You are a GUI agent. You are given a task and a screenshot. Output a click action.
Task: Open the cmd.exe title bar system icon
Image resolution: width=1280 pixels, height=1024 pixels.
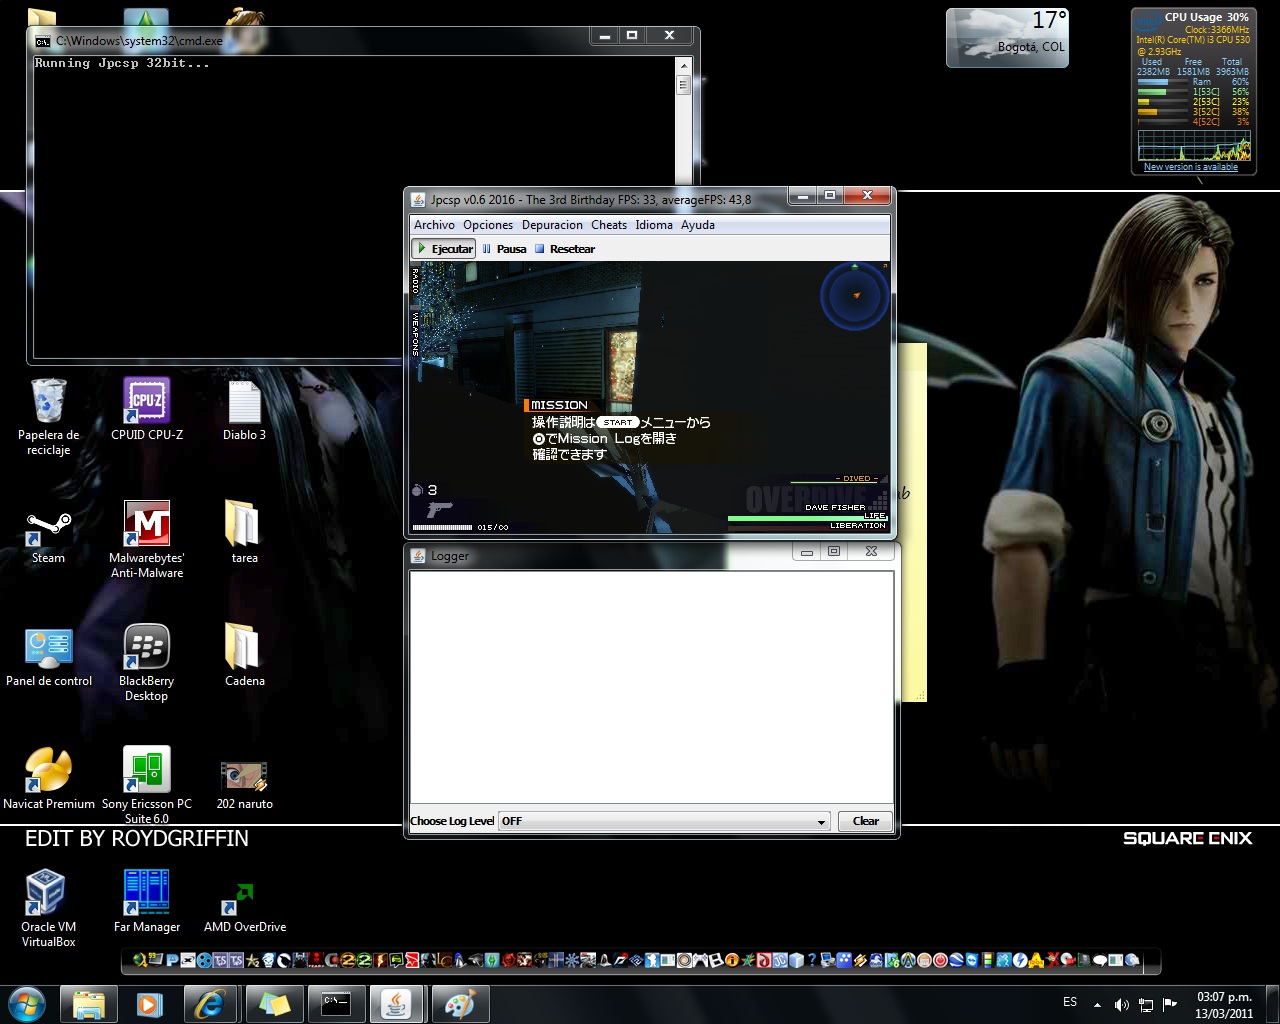[43, 41]
